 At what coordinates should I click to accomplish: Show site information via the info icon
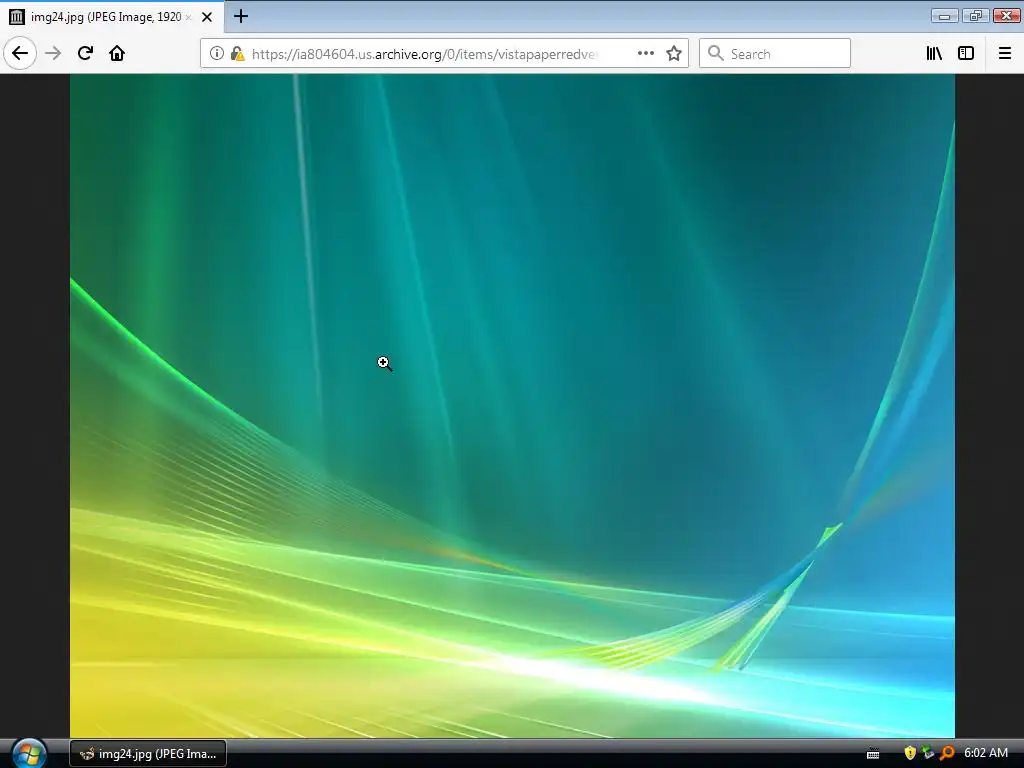(x=216, y=53)
